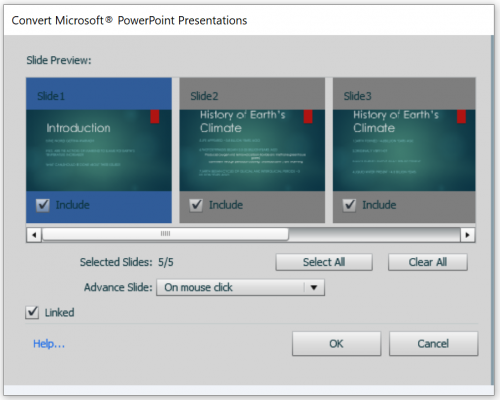
Task: Toggle the Linked checkbox
Action: [32, 312]
